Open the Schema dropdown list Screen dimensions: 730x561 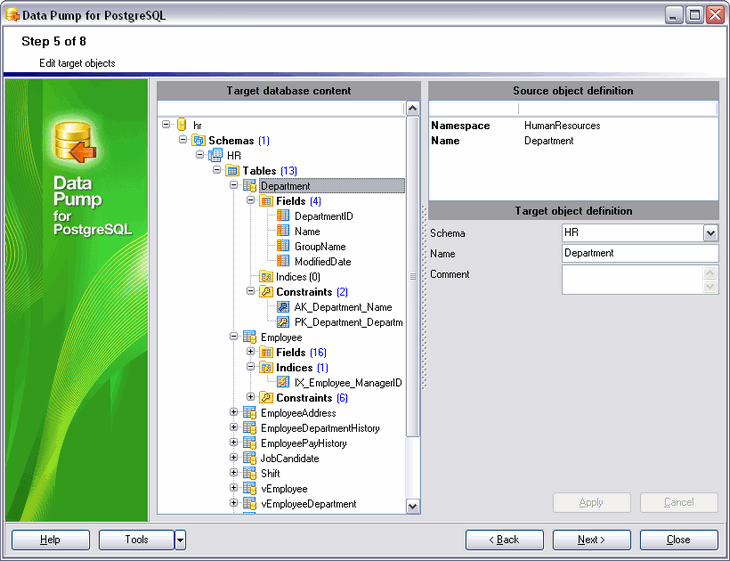coord(710,233)
